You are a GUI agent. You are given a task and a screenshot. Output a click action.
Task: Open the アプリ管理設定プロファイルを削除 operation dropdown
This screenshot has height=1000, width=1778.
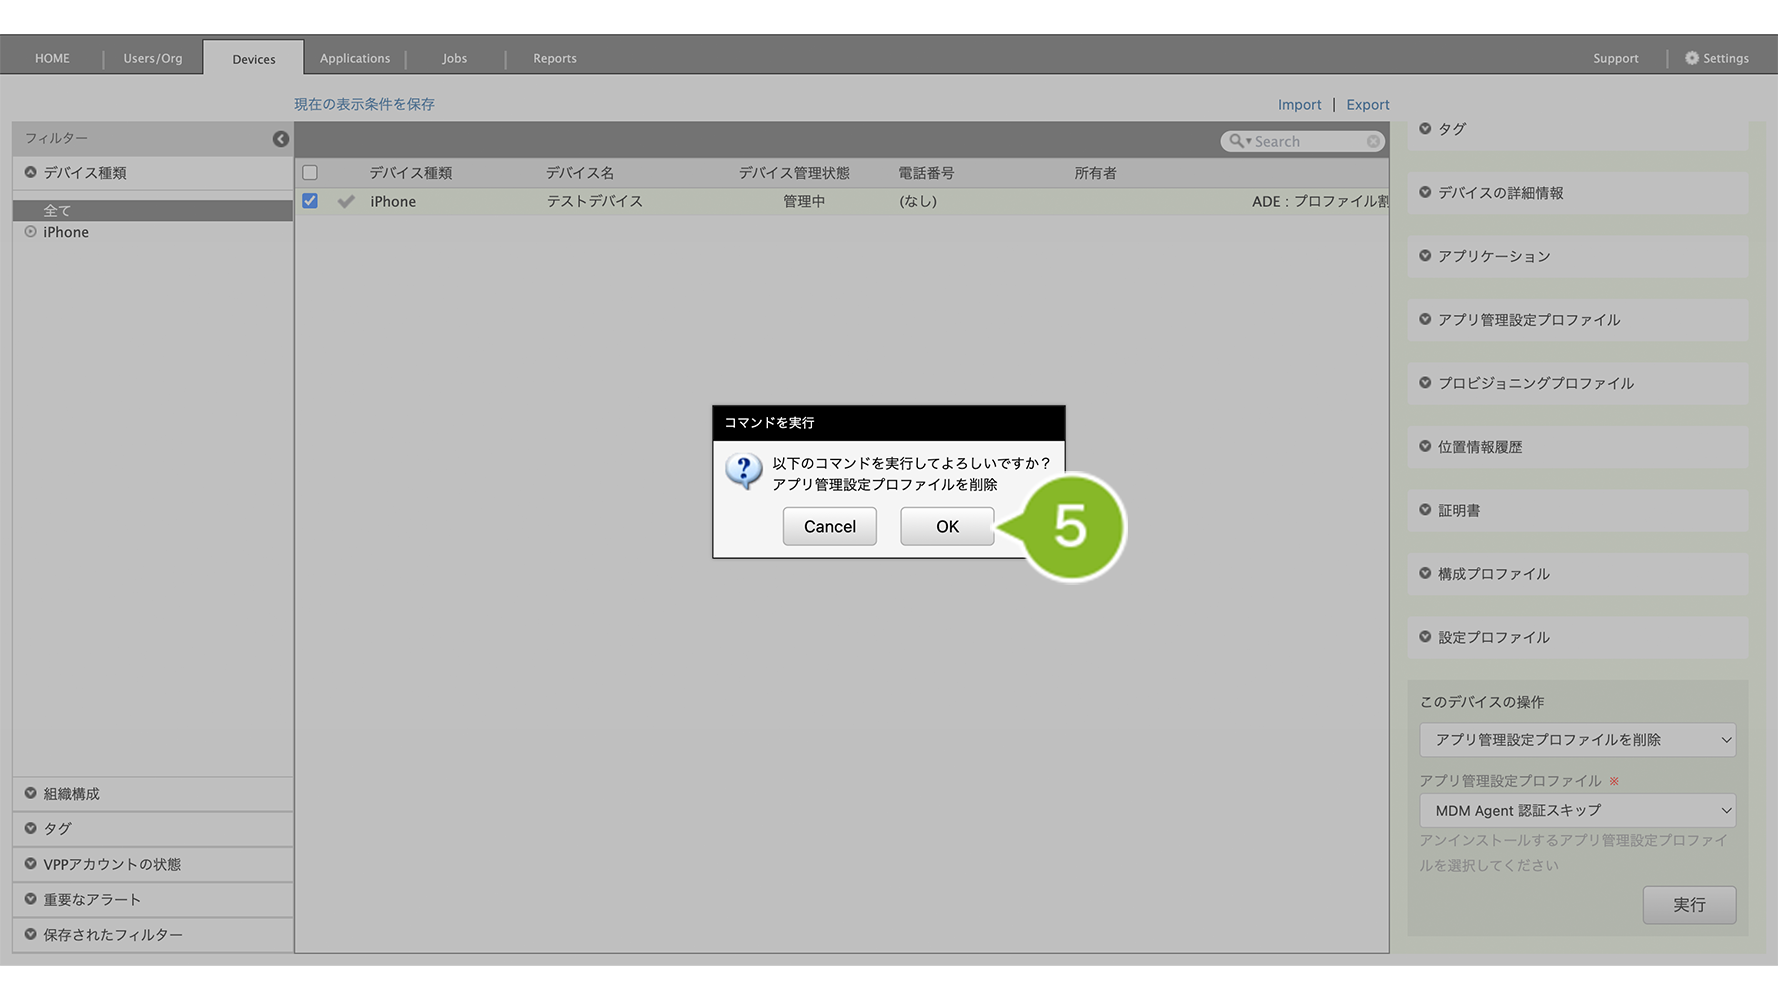click(x=1576, y=740)
